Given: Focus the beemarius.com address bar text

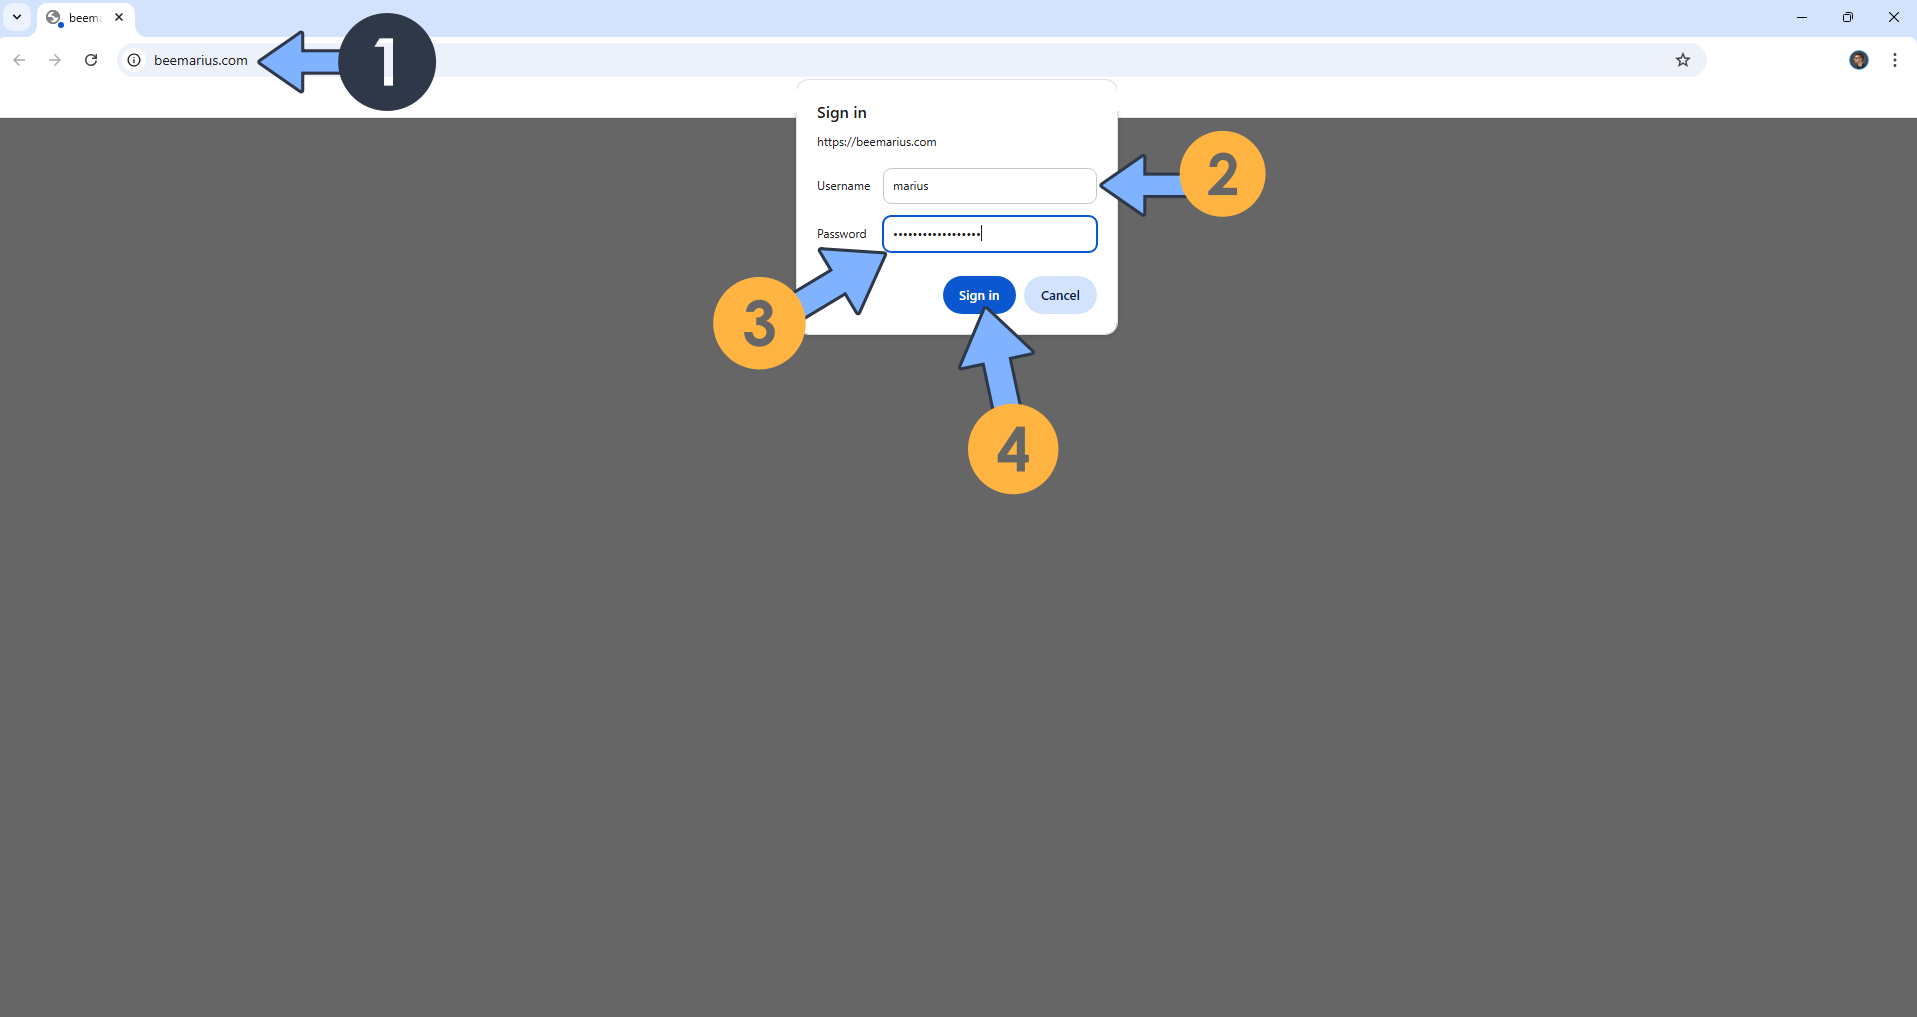Looking at the screenshot, I should (201, 60).
